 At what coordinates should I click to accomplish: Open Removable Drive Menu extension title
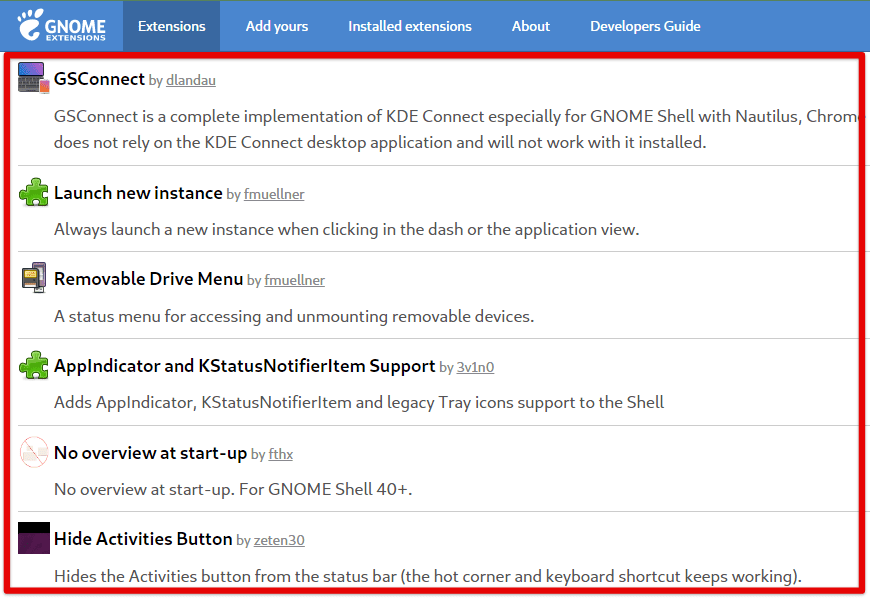(149, 278)
